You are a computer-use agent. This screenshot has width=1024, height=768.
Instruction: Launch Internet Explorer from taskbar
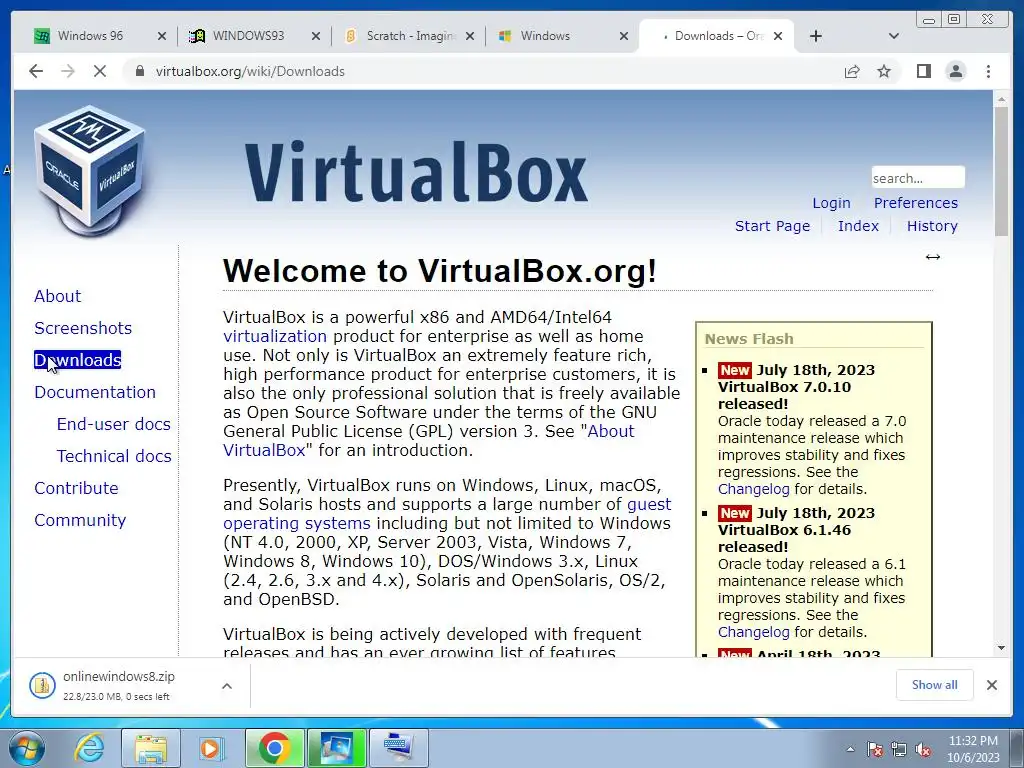tap(89, 748)
